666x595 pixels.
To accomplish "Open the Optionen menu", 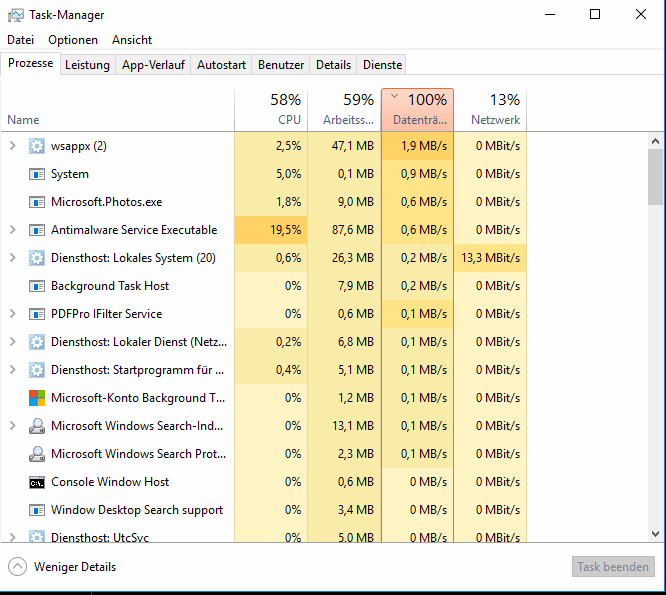I will tap(73, 40).
